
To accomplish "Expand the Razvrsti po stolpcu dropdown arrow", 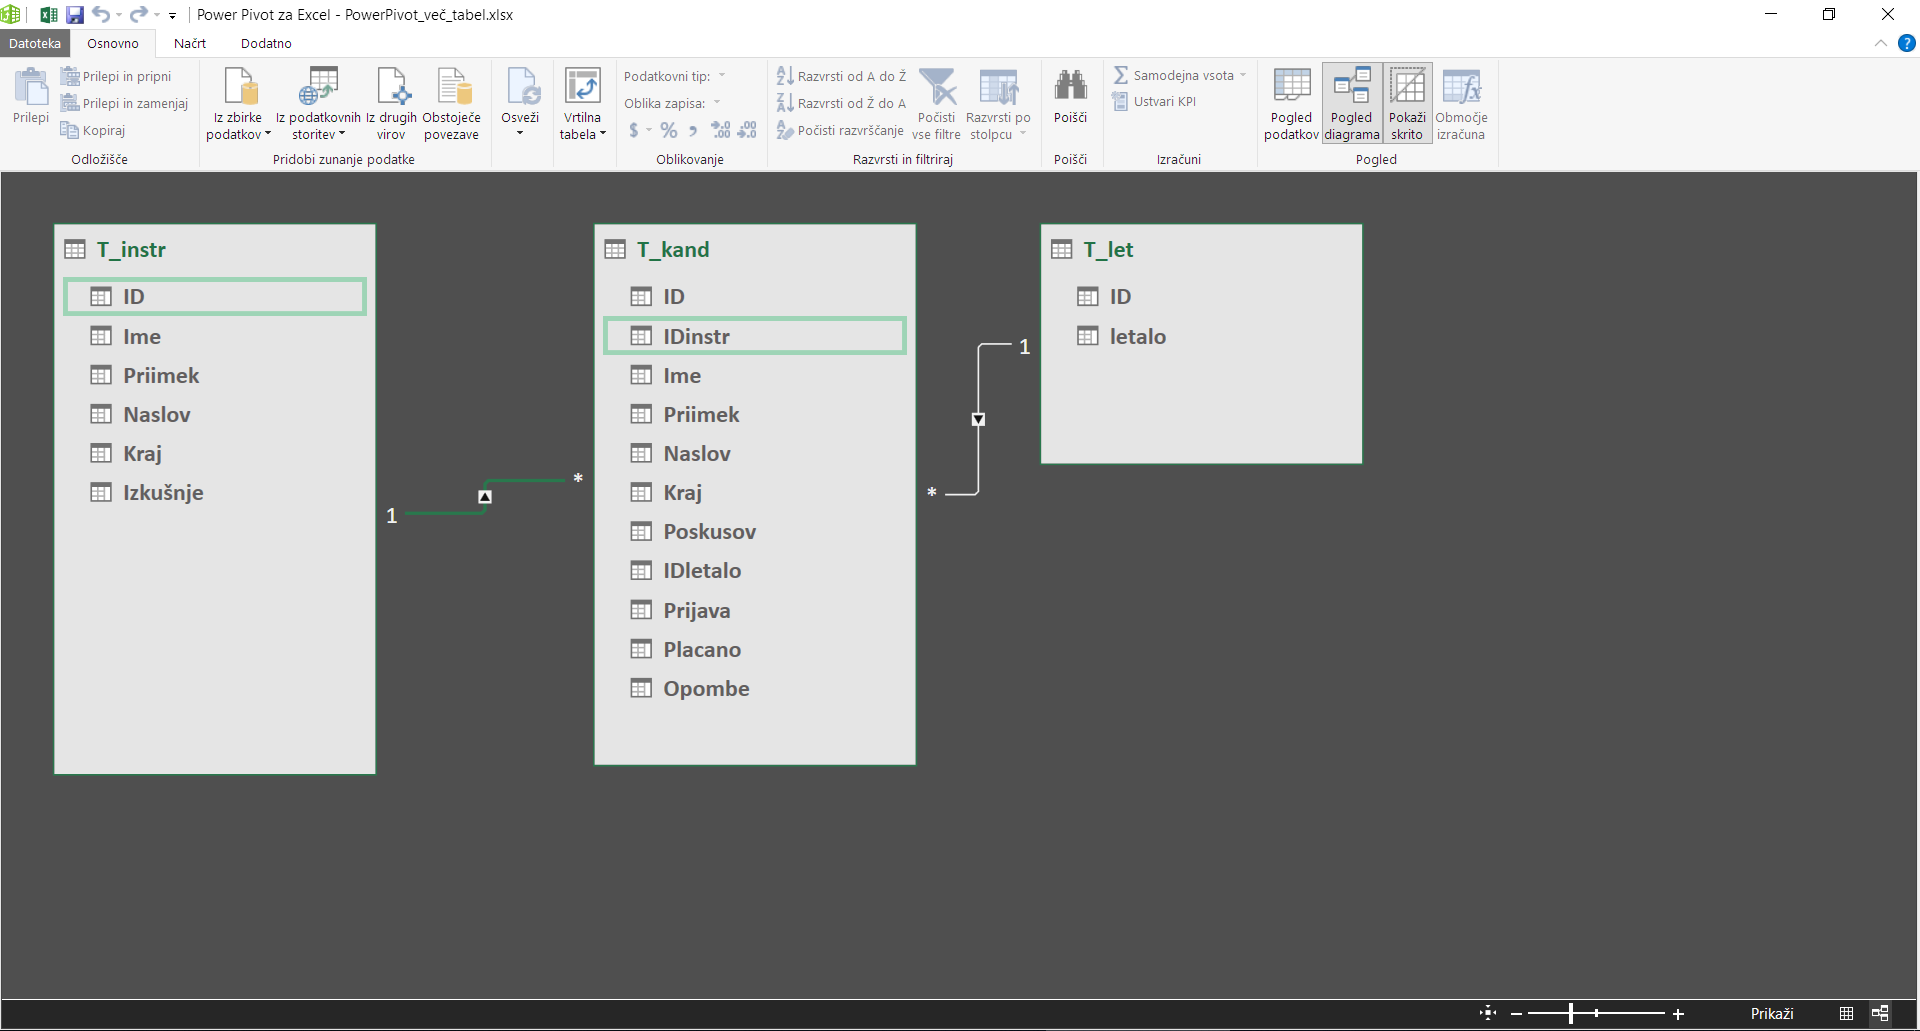I will tap(1025, 134).
